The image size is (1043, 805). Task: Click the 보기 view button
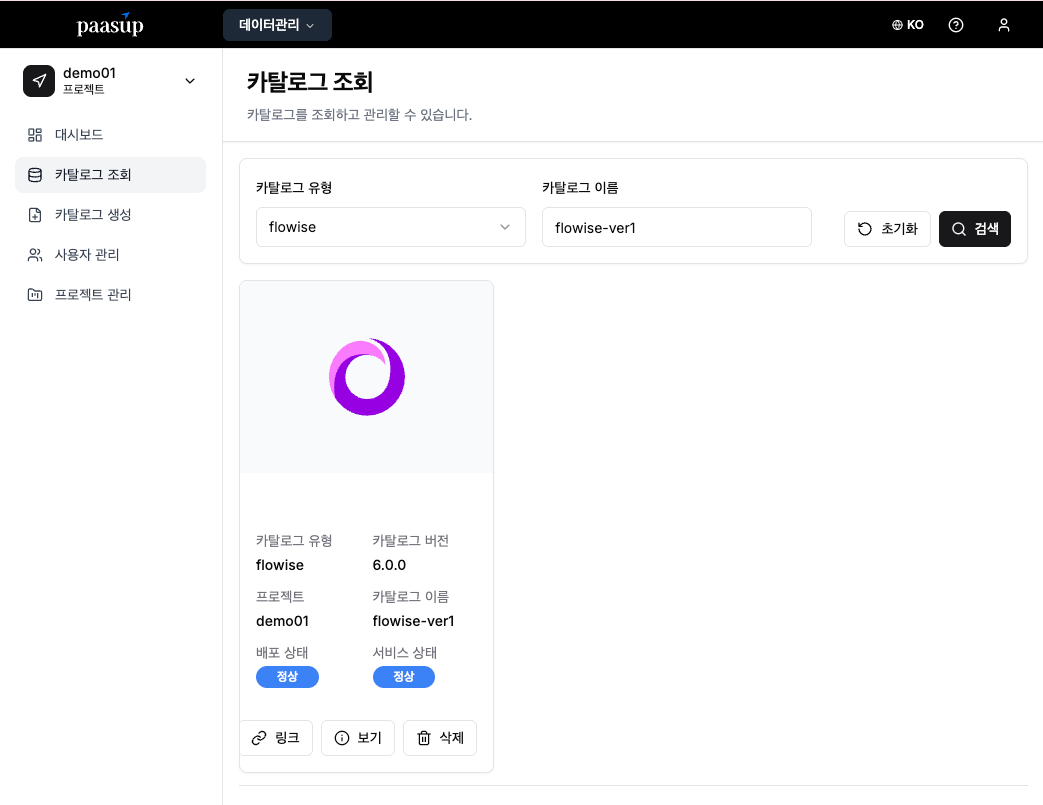[x=358, y=738]
